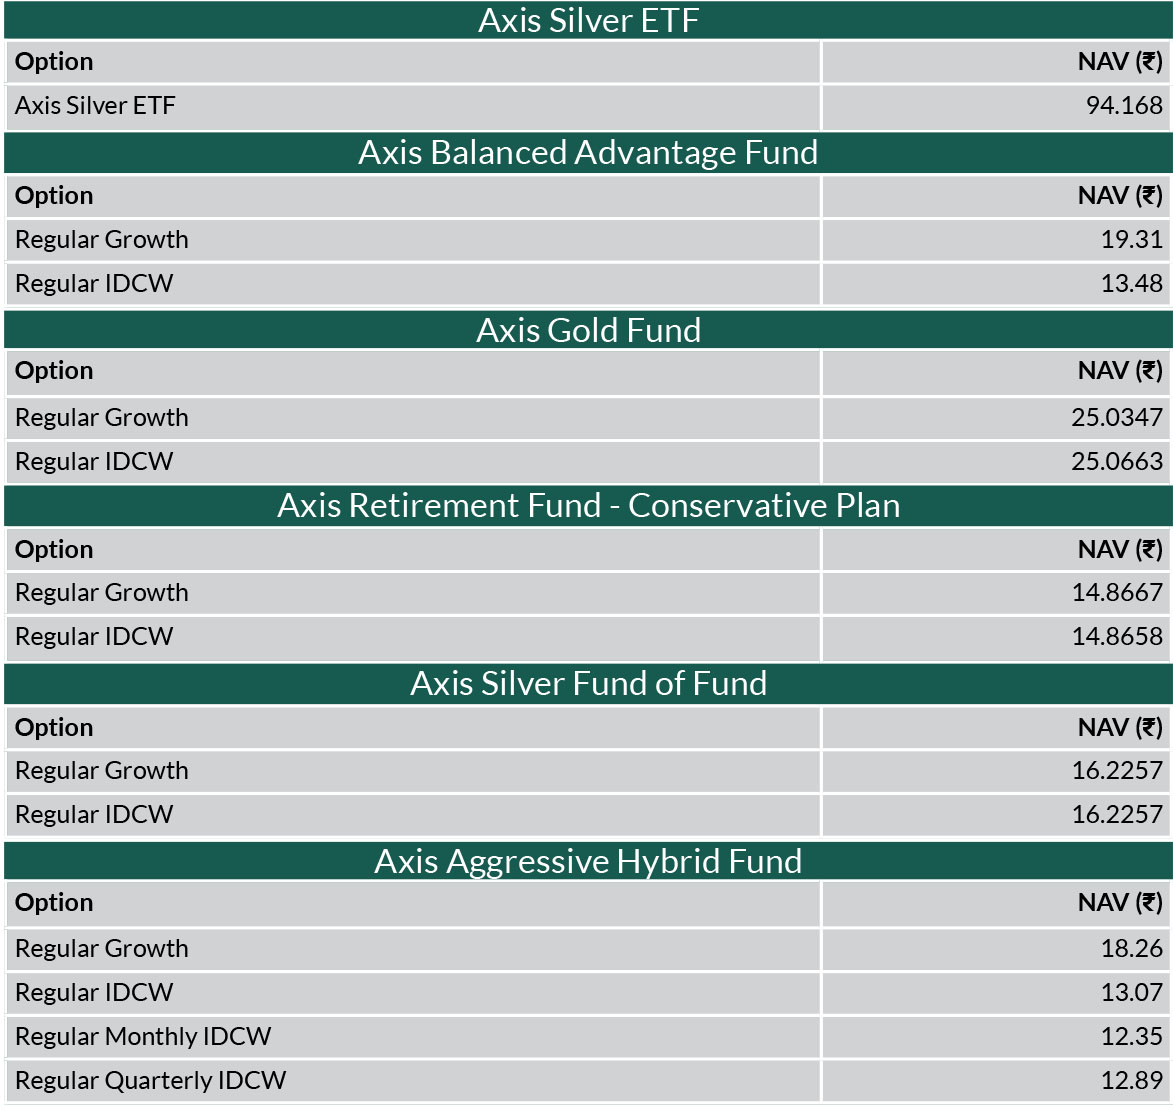Click Regular Growth under Aggressive Hybrid Fund
The width and height of the screenshot is (1173, 1111).
102,949
